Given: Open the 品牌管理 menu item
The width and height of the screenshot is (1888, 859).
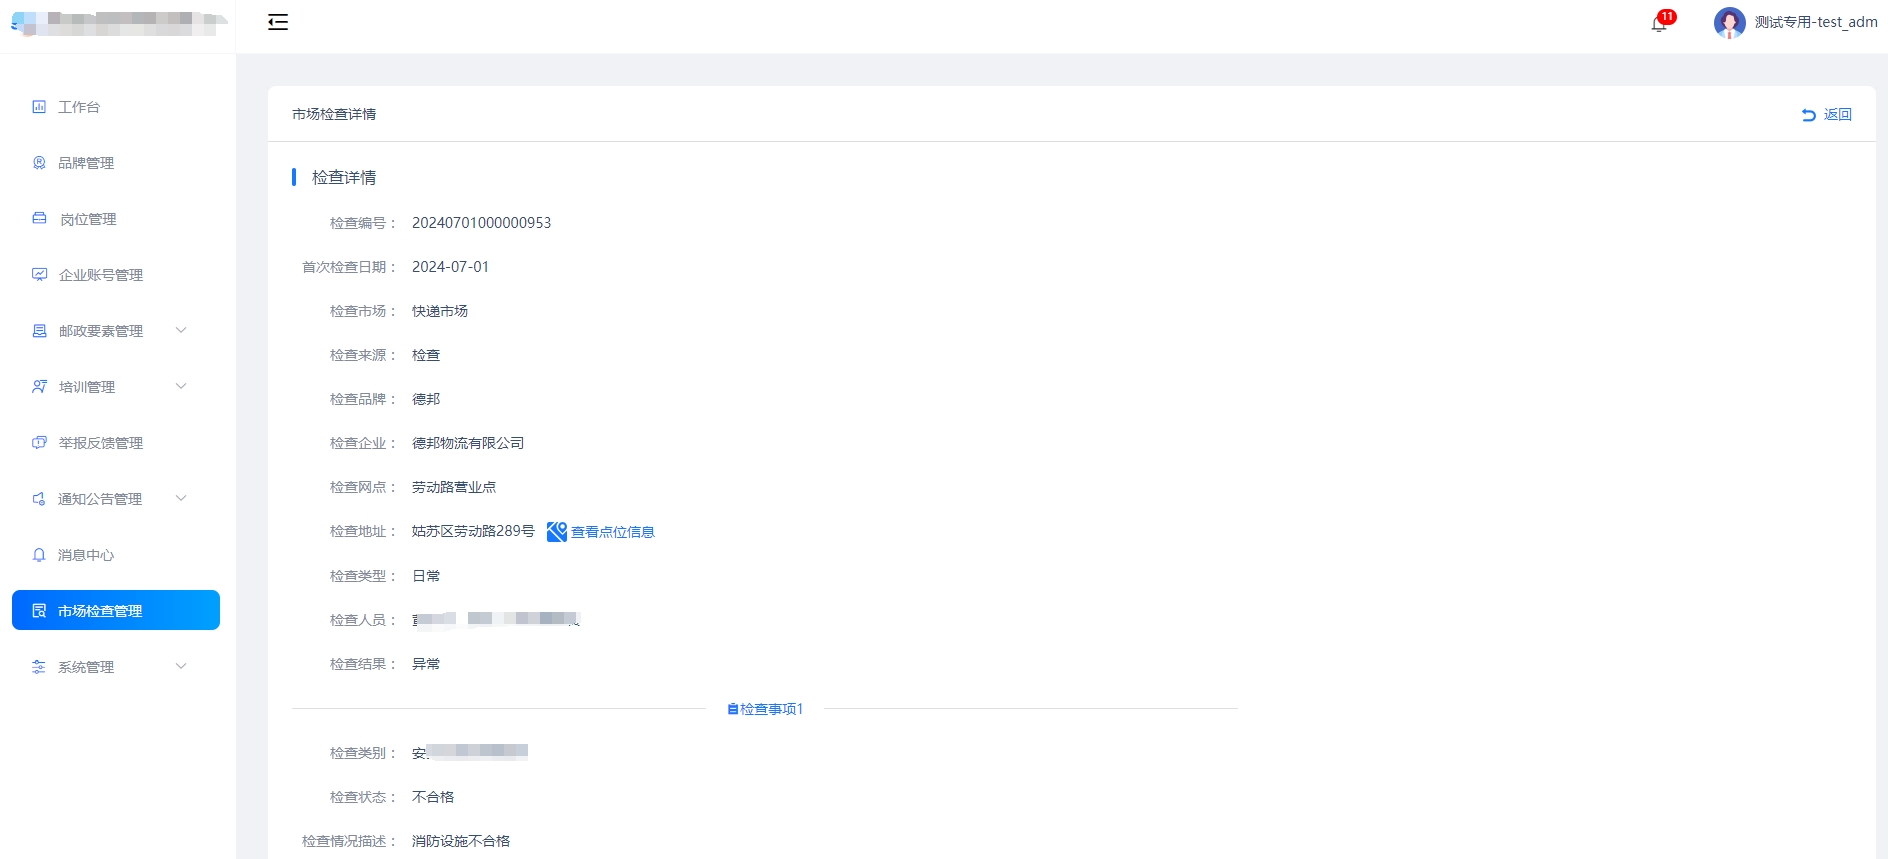Looking at the screenshot, I should [116, 162].
